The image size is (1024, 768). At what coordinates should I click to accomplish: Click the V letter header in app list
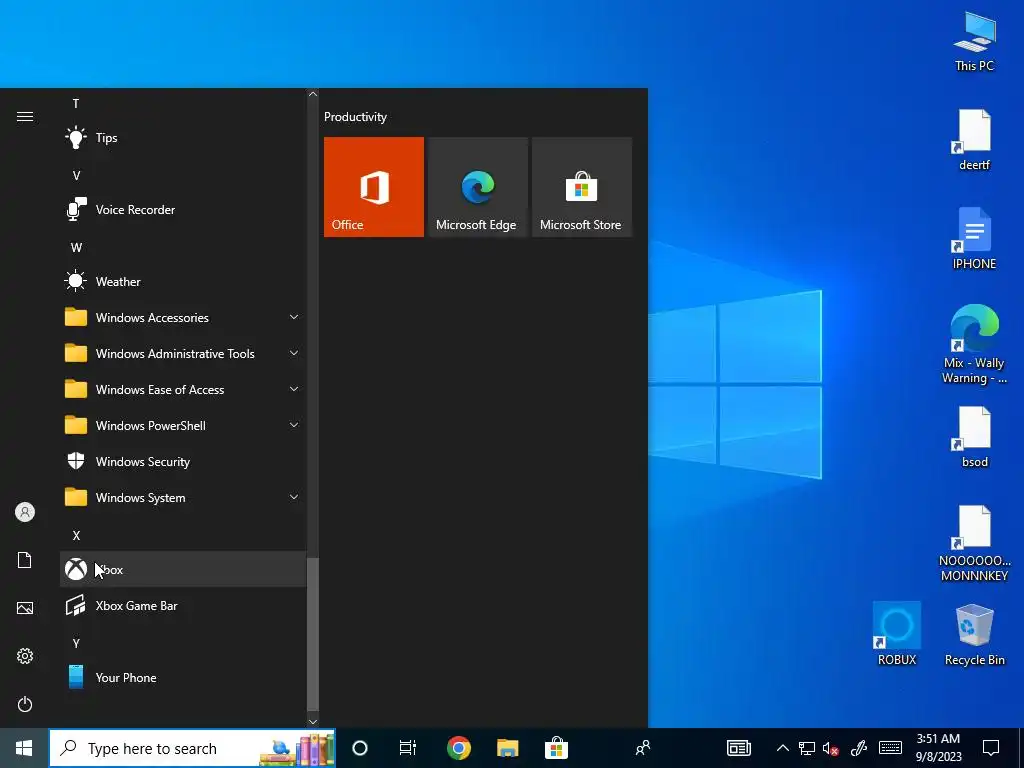[76, 175]
